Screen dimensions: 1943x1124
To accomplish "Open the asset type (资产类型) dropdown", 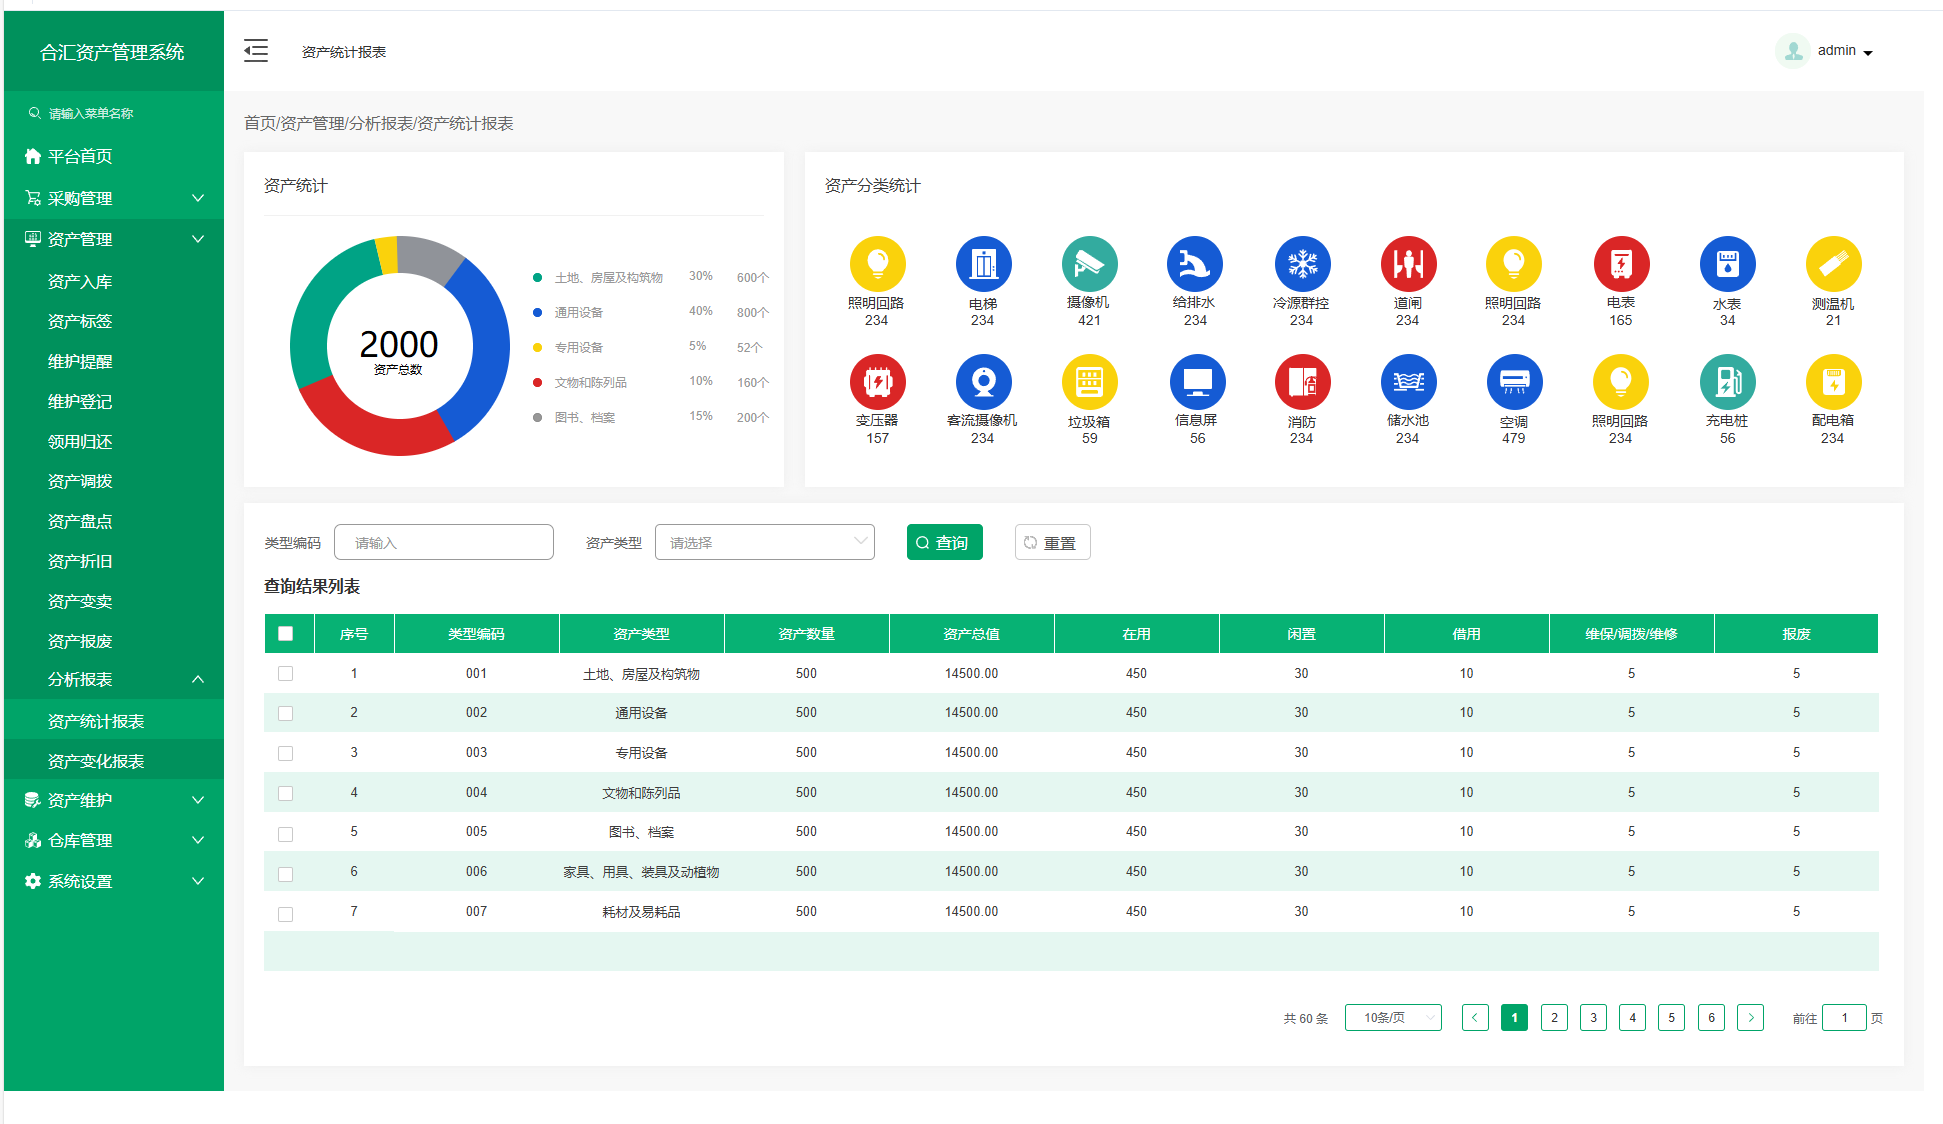I will click(764, 542).
